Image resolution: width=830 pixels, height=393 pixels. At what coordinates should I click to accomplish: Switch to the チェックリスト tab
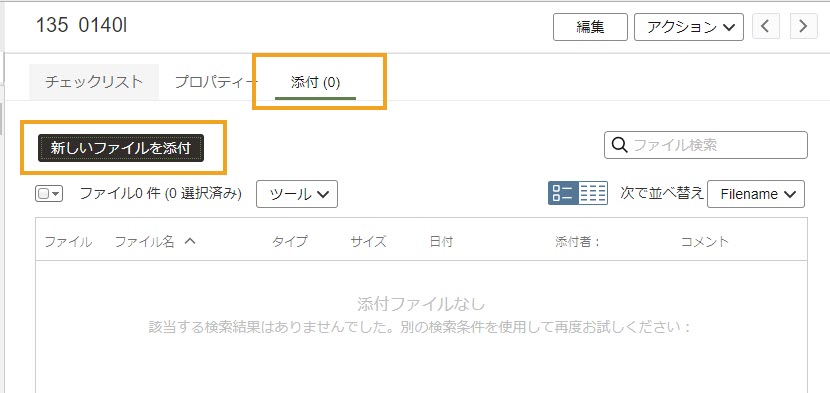(x=94, y=82)
